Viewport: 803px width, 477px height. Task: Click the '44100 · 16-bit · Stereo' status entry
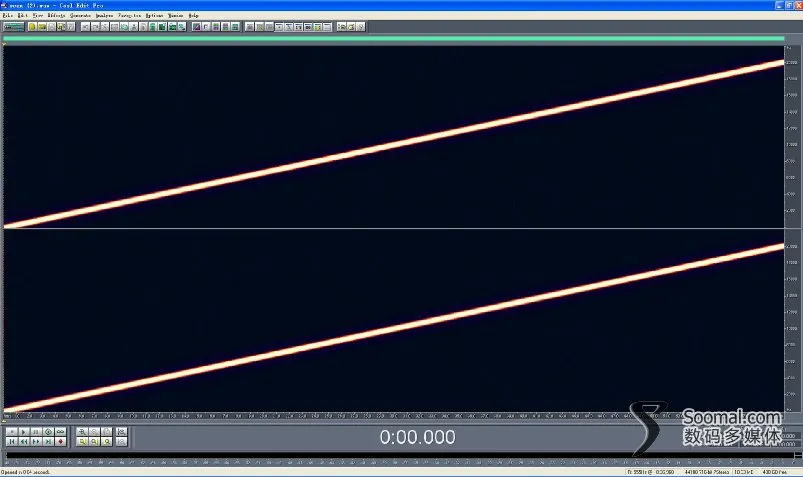click(707, 472)
